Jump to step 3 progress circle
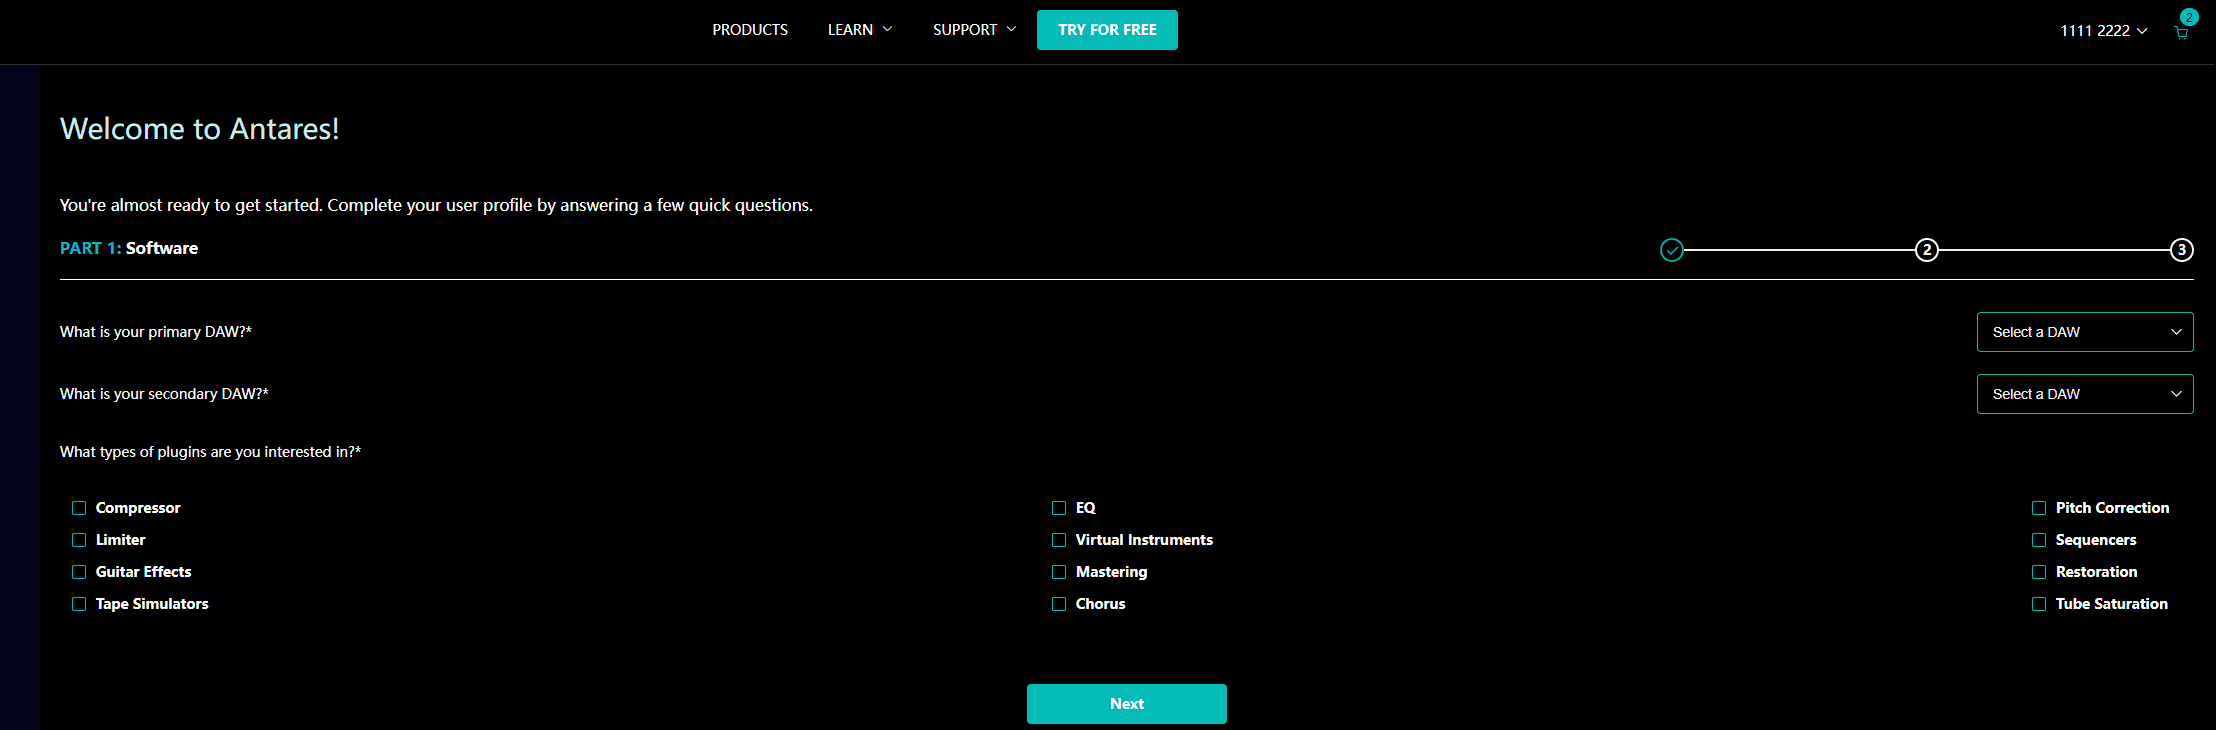The height and width of the screenshot is (730, 2216). [x=2182, y=250]
